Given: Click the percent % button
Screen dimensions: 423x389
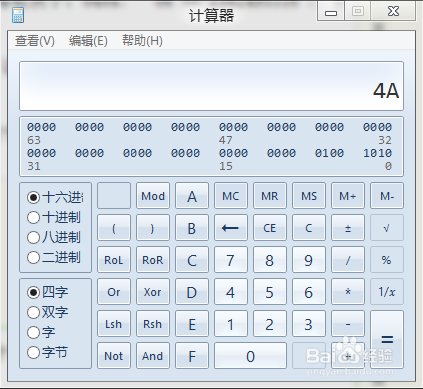Looking at the screenshot, I should coord(387,260).
